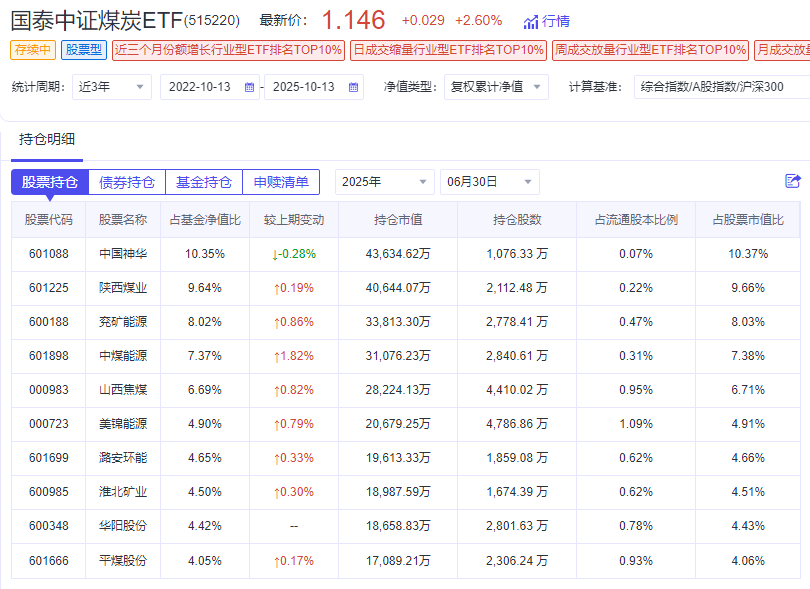Click the 10.37% stock market value ratio cell
The width and height of the screenshot is (810, 589).
click(x=748, y=254)
